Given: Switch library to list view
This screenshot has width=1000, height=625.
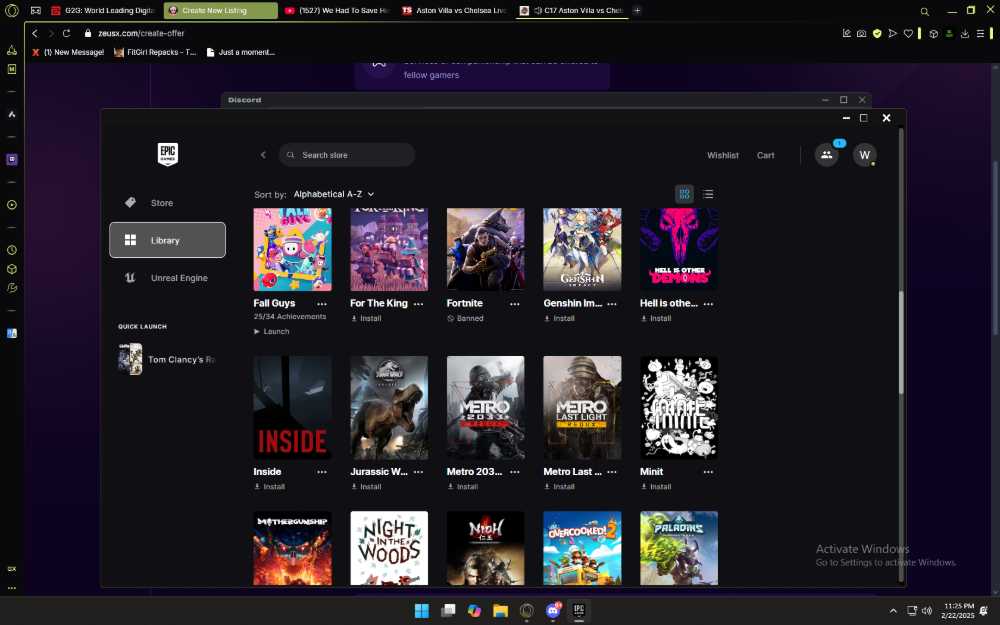Looking at the screenshot, I should click(708, 194).
